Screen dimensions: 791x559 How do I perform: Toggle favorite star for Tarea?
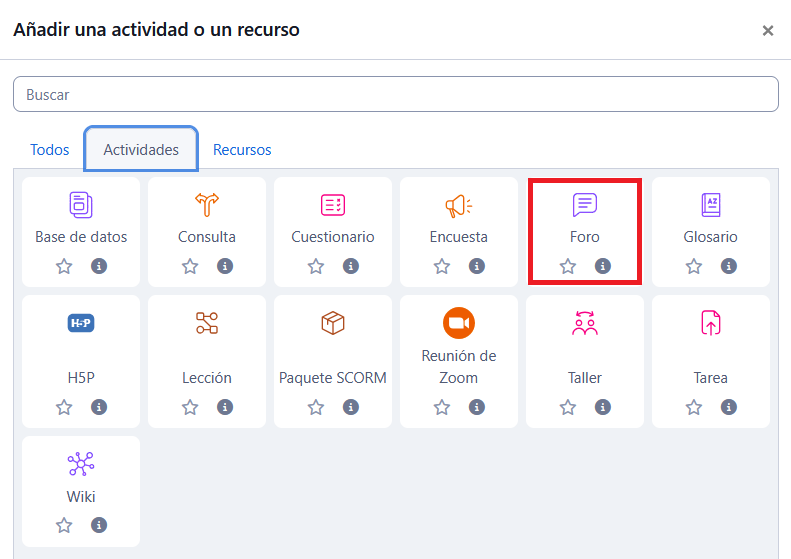click(x=694, y=407)
